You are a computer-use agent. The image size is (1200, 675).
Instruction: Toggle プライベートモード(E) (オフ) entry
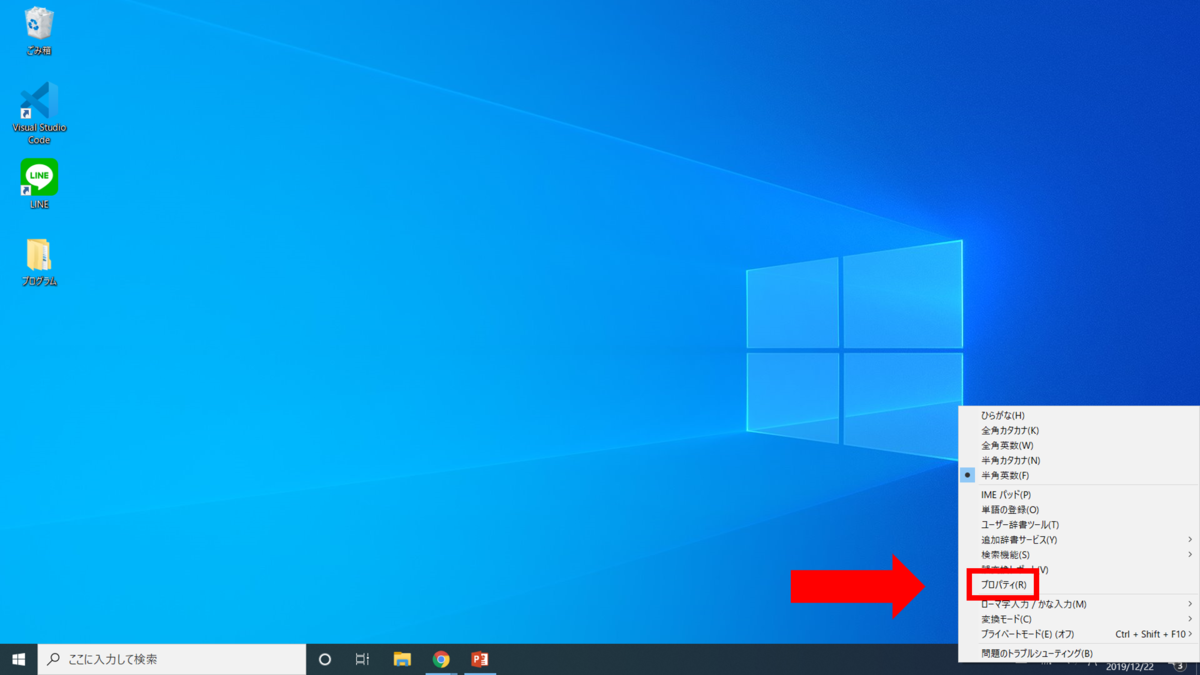click(x=1079, y=634)
